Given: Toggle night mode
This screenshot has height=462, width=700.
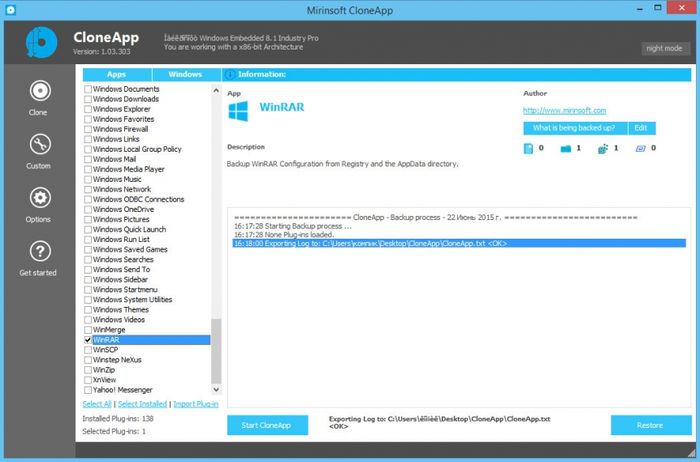Looking at the screenshot, I should tap(666, 48).
